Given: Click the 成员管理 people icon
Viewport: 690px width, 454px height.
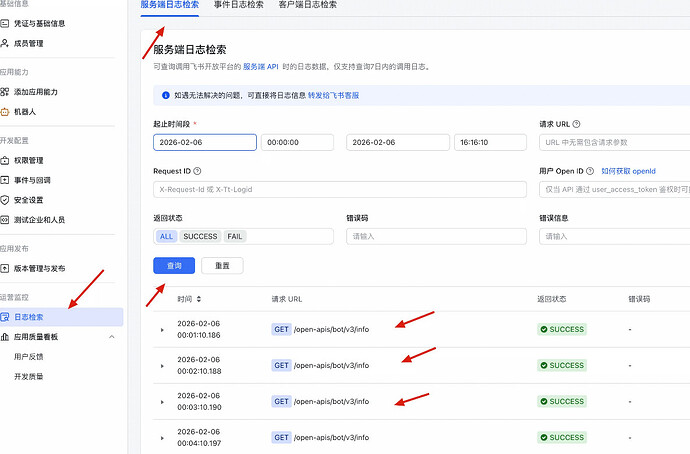Looking at the screenshot, I should [8, 44].
